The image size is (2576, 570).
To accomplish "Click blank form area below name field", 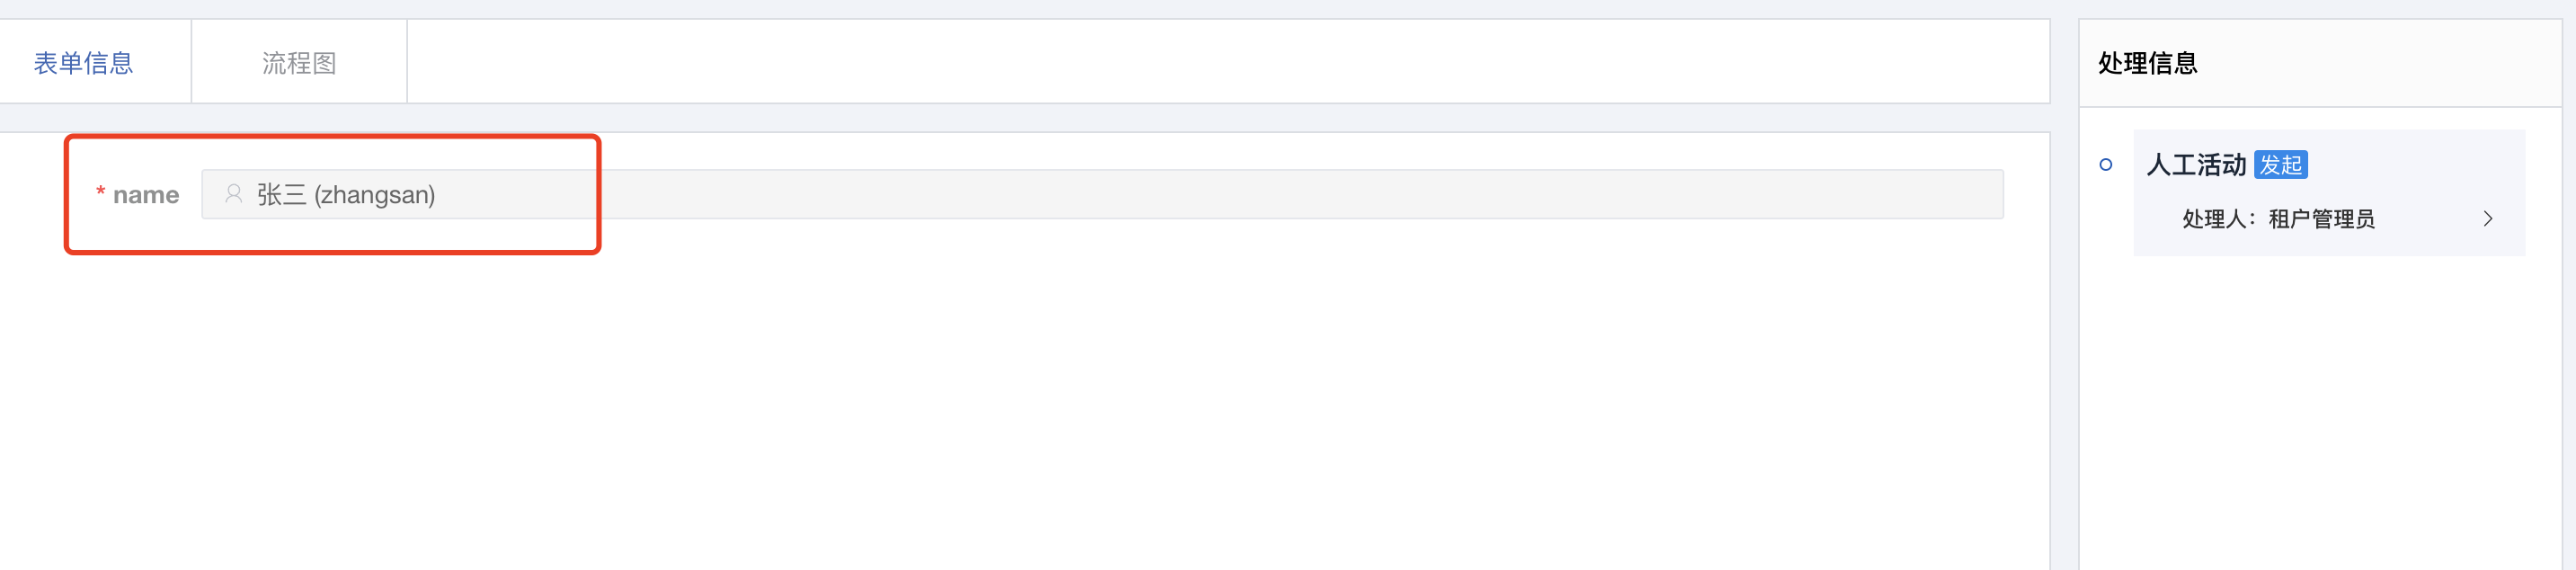I will (1000, 400).
